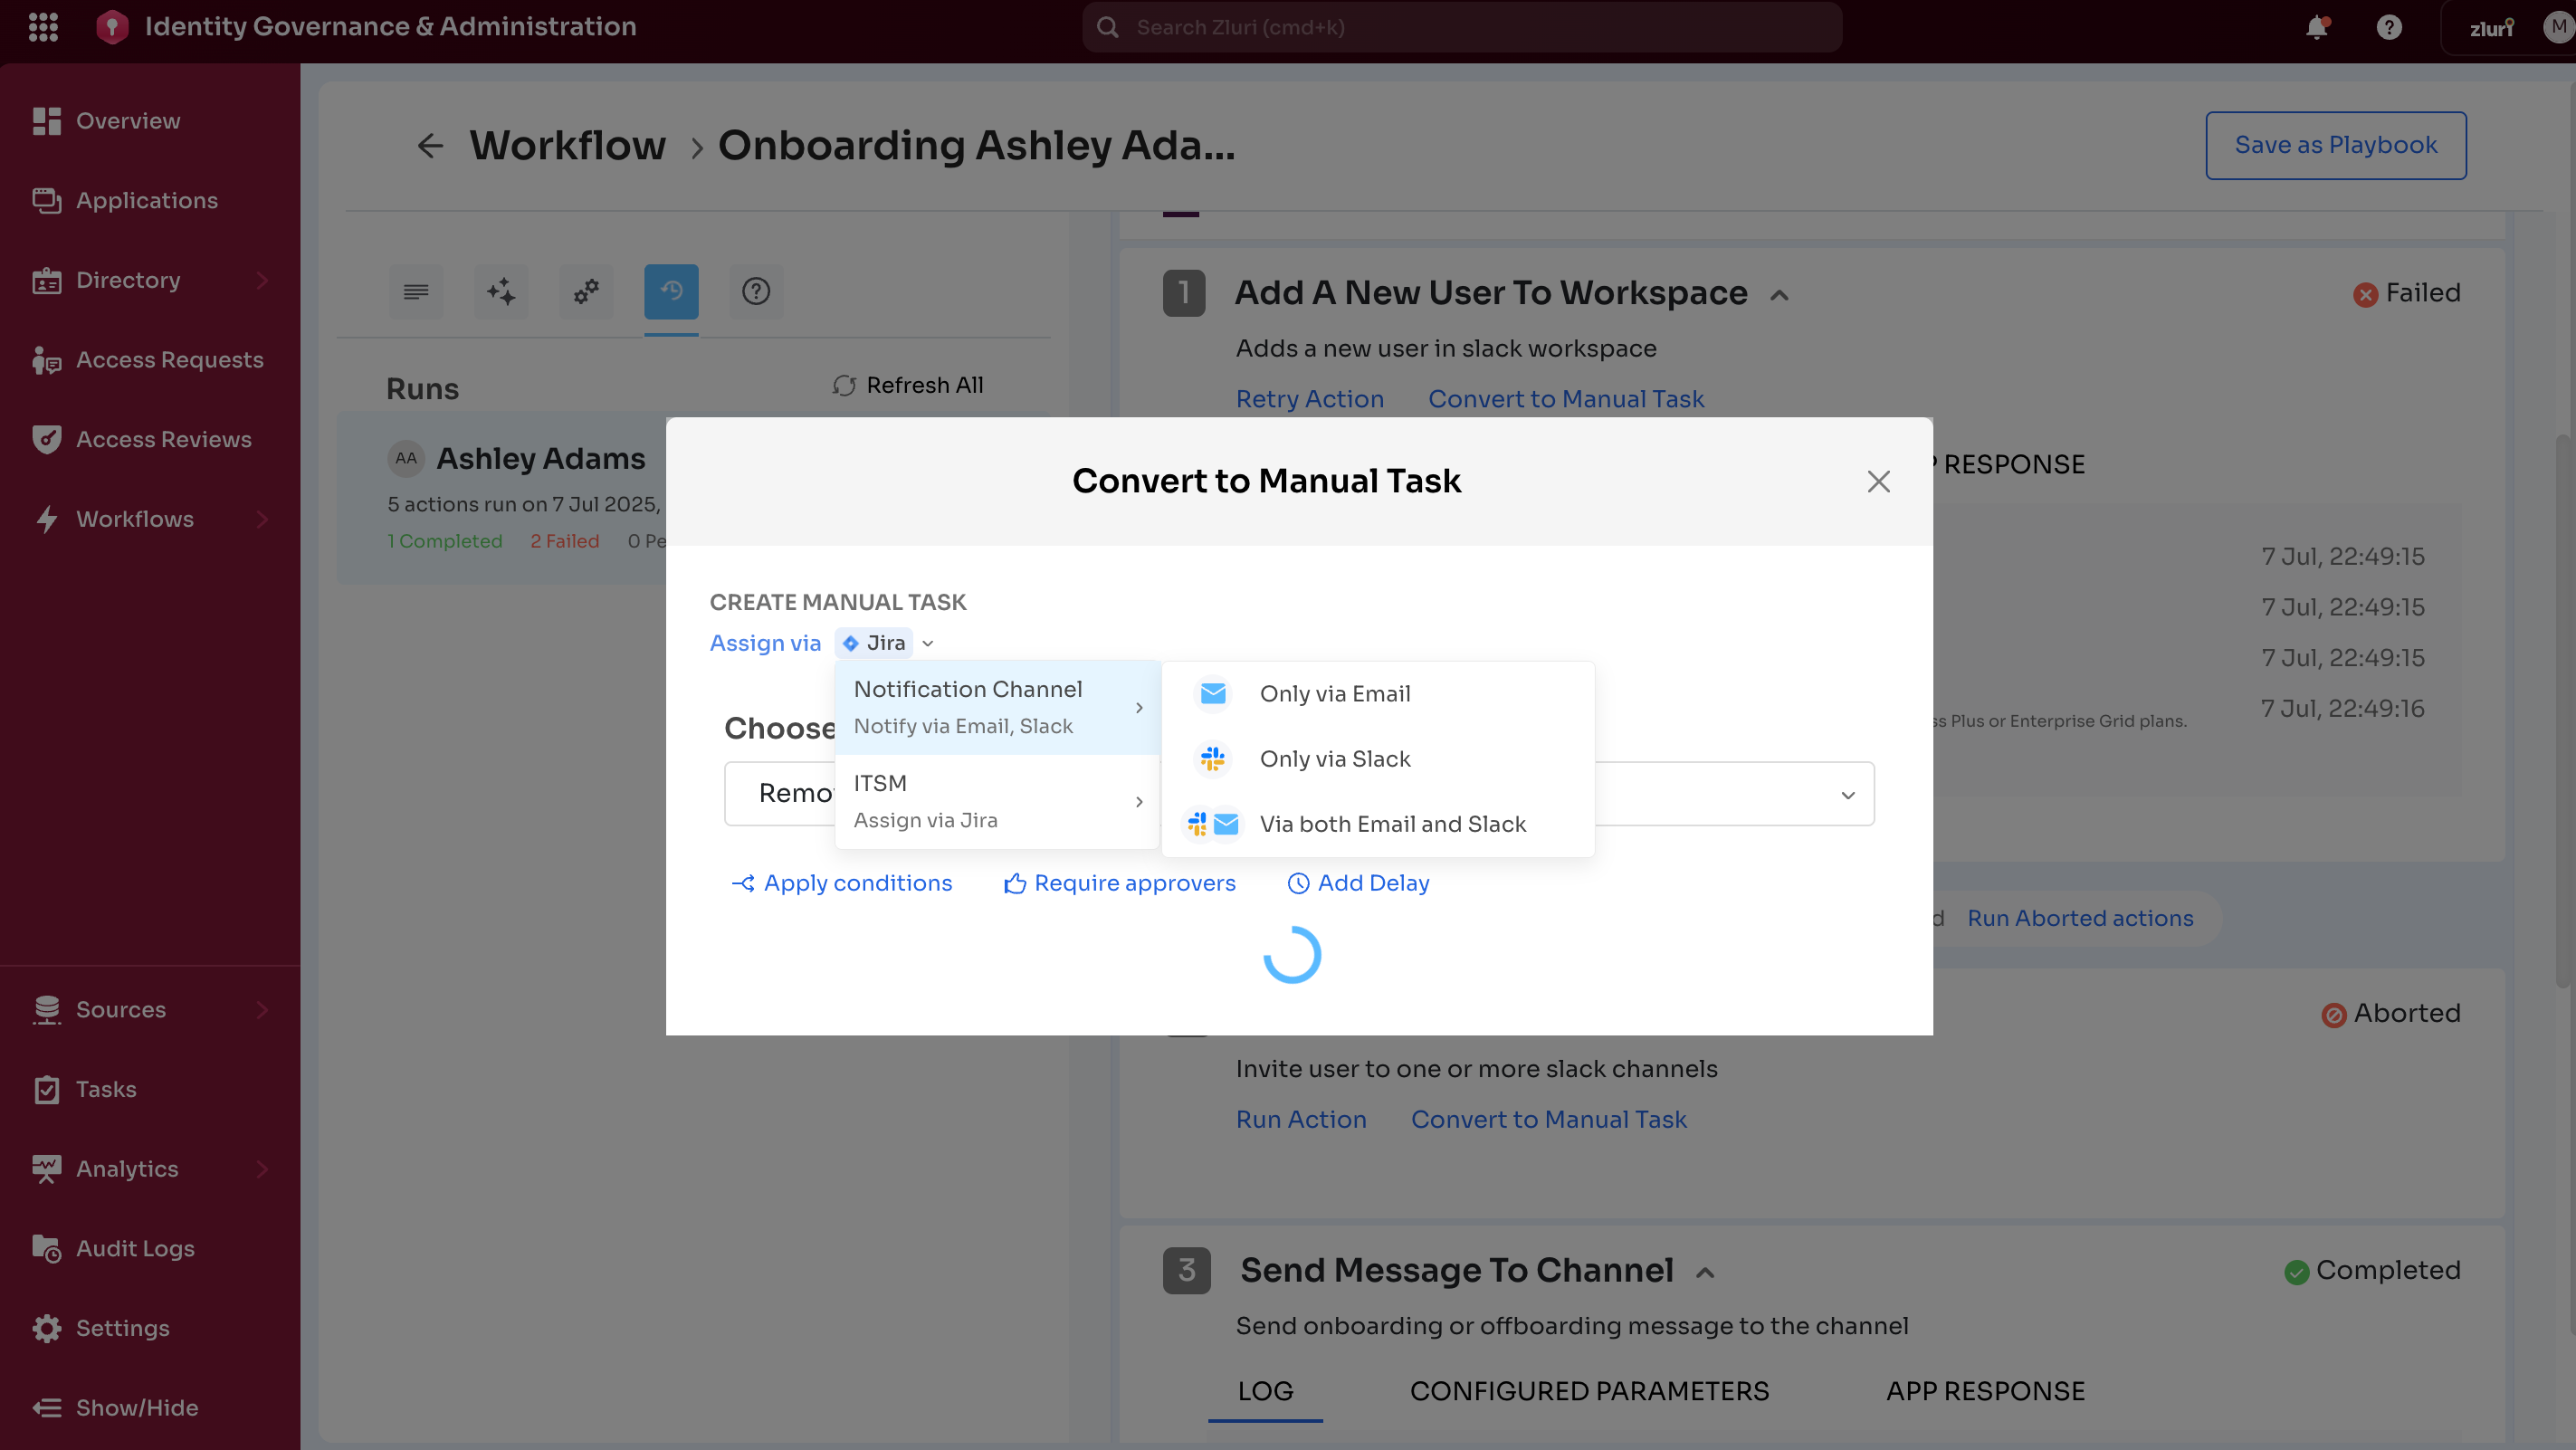2576x1450 pixels.
Task: Click the back arrow beside Workflow
Action: coord(430,146)
